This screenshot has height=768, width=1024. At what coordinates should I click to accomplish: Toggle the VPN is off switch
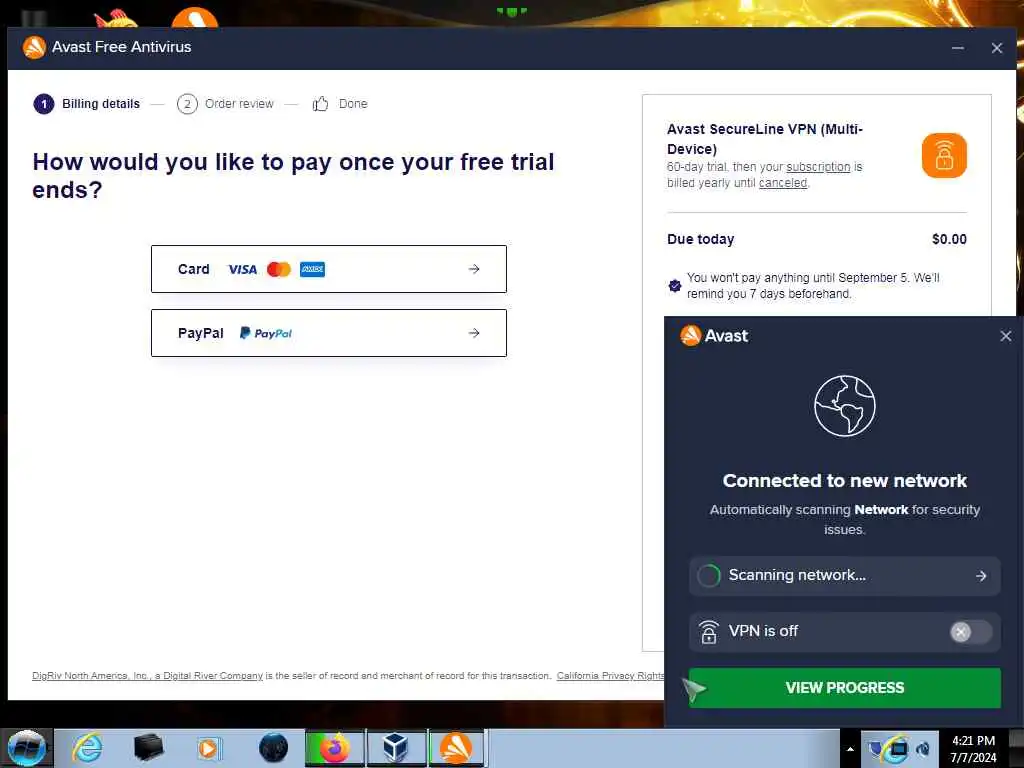coord(970,632)
